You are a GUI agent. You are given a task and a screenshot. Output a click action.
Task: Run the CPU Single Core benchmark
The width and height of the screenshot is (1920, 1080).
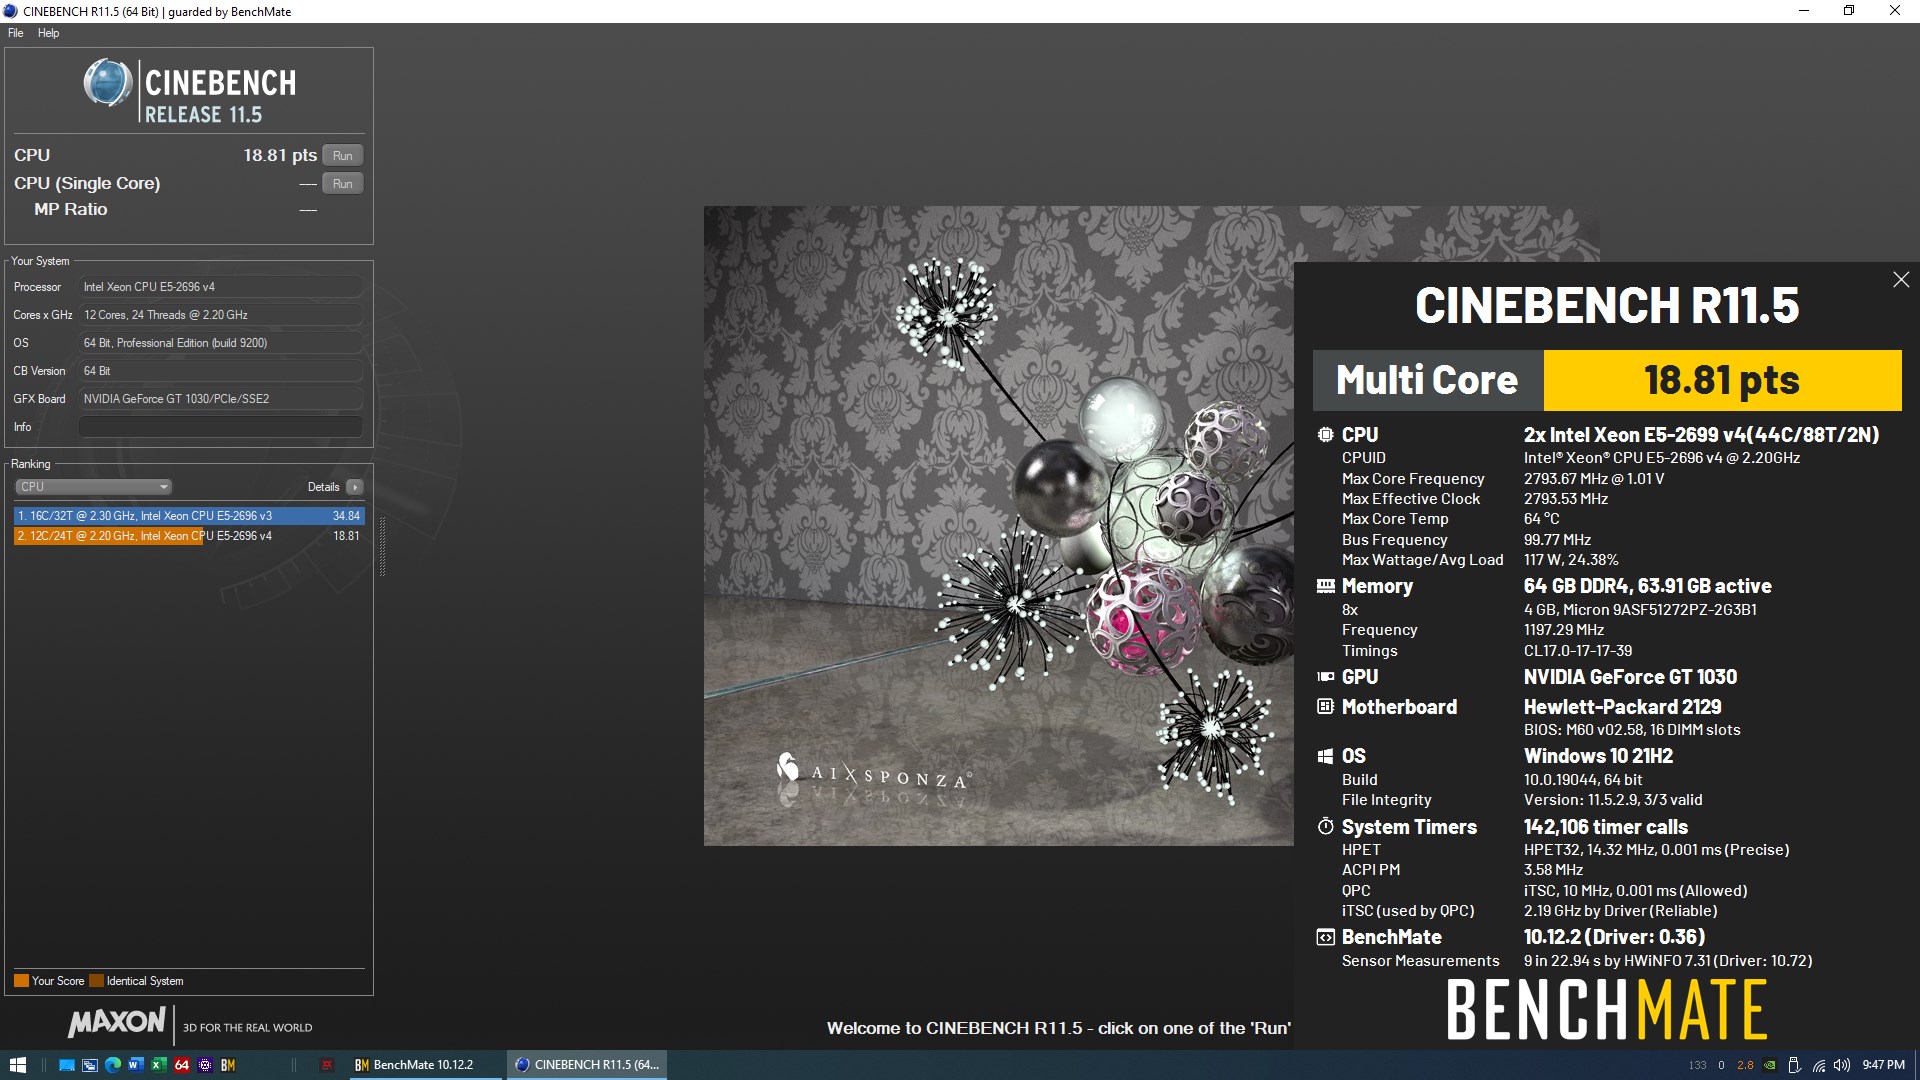pyautogui.click(x=343, y=184)
